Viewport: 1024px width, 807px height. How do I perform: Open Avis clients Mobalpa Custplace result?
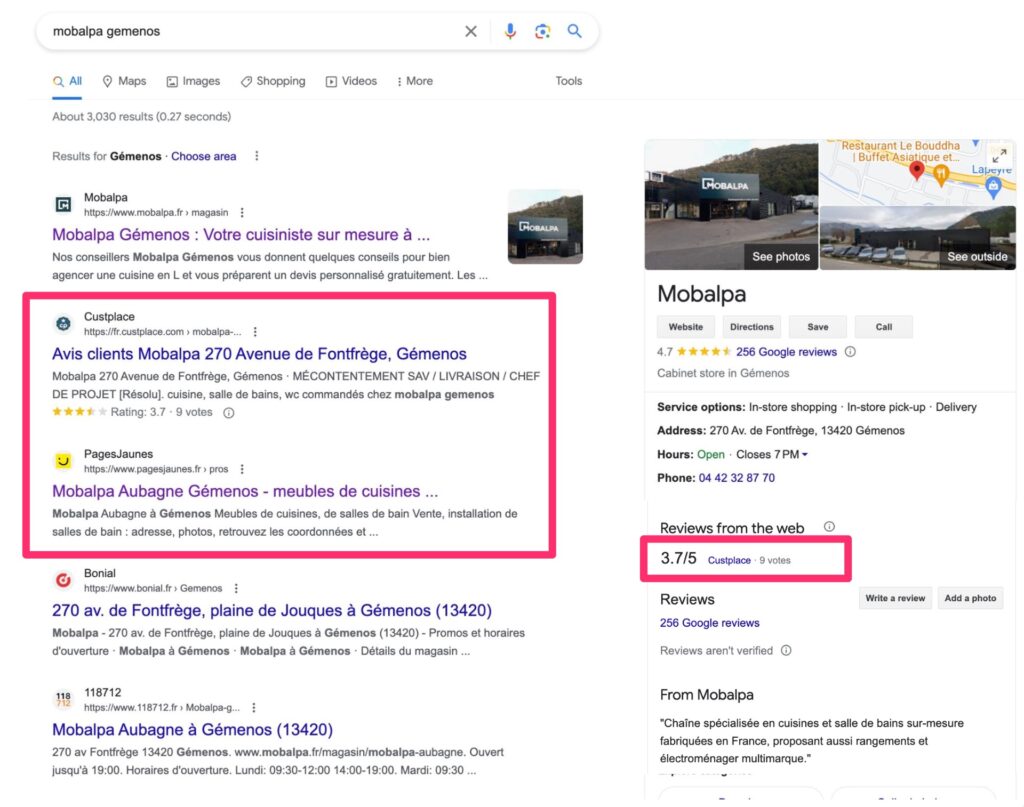coord(259,354)
